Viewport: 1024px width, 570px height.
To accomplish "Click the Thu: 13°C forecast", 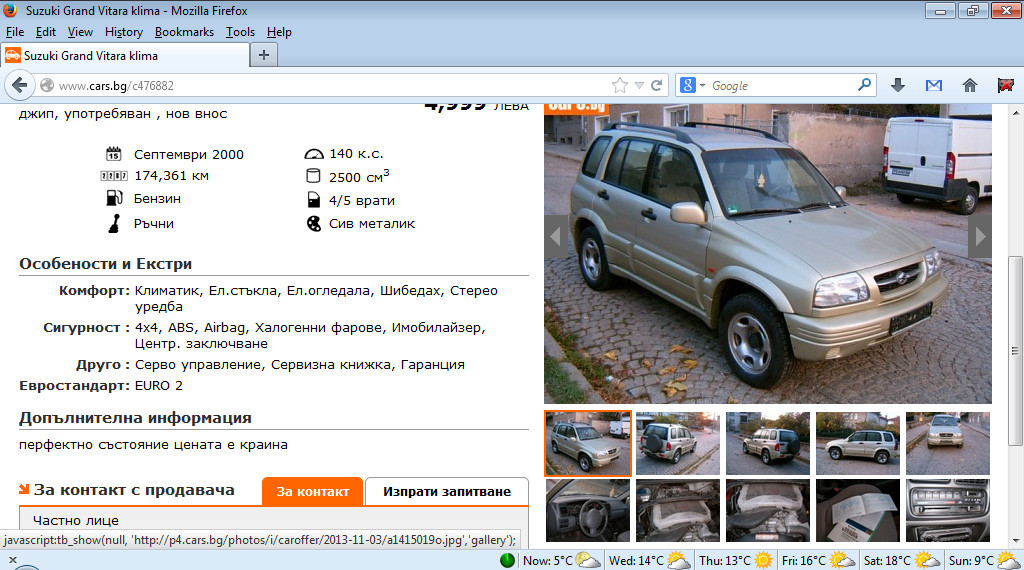I will pyautogui.click(x=736, y=560).
